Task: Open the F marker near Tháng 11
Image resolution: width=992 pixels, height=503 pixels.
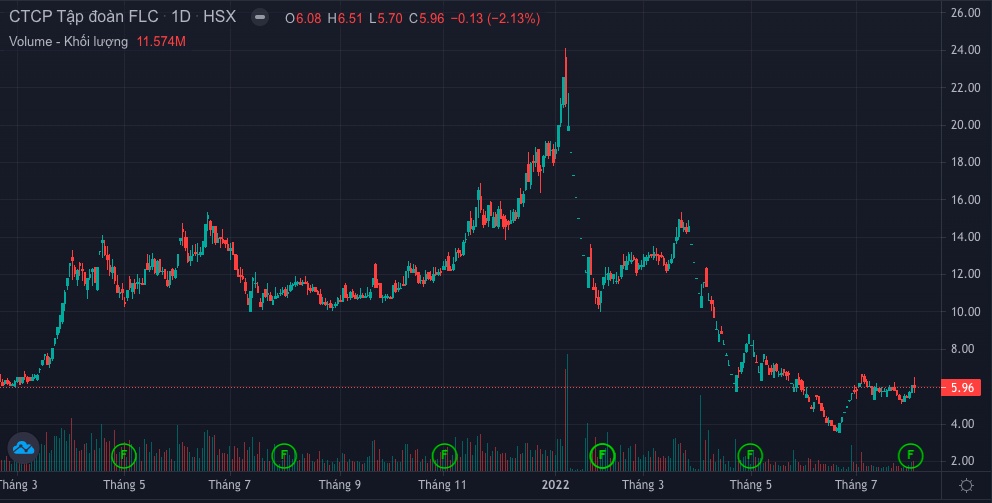Action: 444,456
